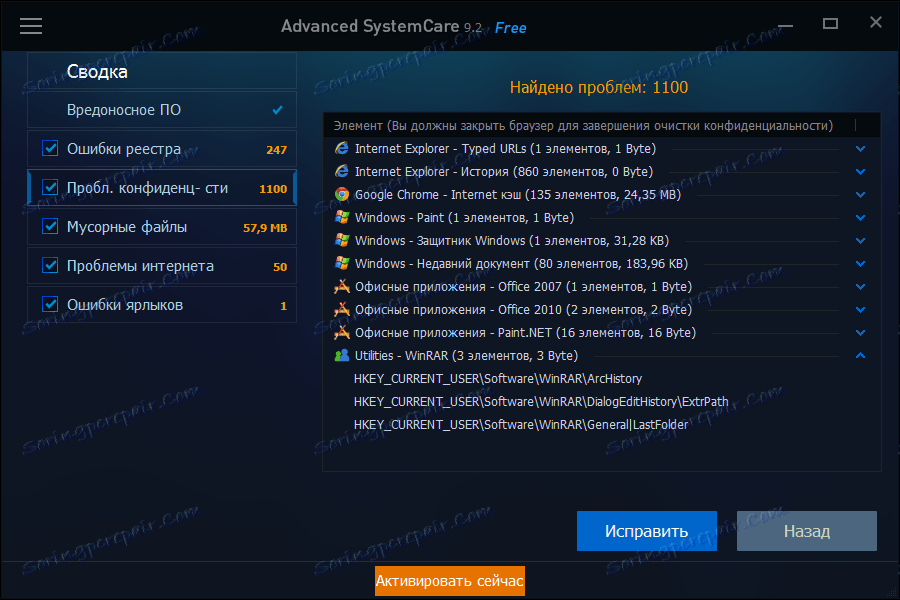Click the 1100 count on Пробл. конфиденц-сти
Viewport: 900px width, 600px height.
(273, 188)
